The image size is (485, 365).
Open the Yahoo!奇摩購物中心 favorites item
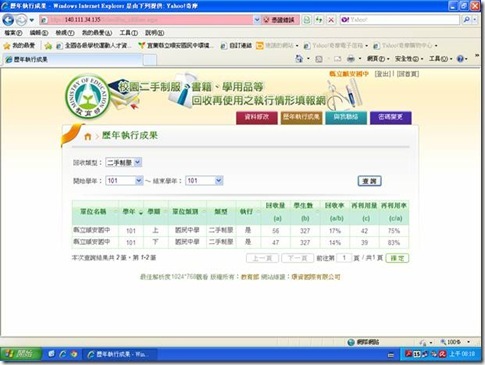pyautogui.click(x=405, y=46)
